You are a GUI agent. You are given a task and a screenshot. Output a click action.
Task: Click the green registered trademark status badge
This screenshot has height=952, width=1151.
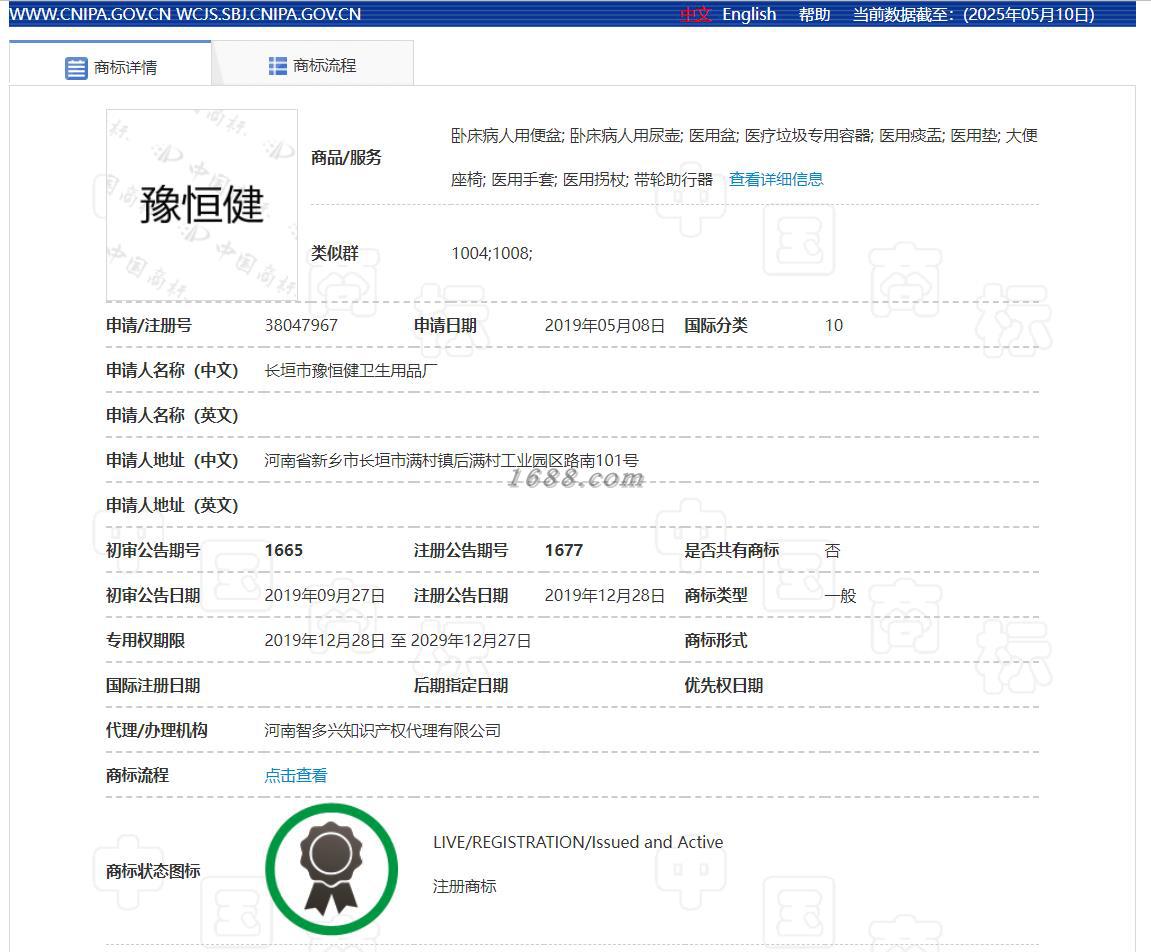click(332, 869)
